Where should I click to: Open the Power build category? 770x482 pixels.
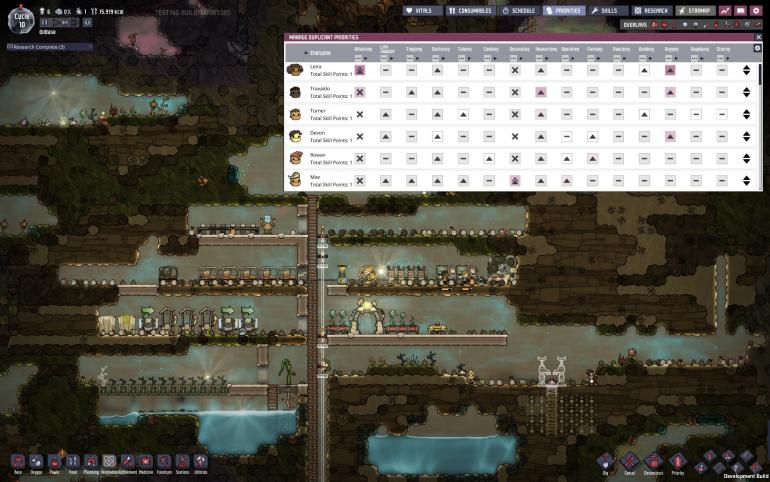click(55, 462)
